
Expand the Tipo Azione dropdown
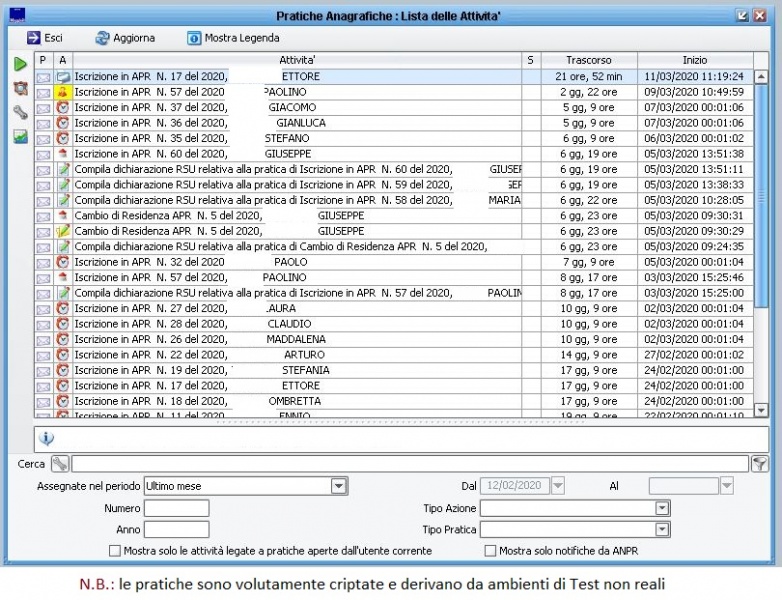point(661,508)
